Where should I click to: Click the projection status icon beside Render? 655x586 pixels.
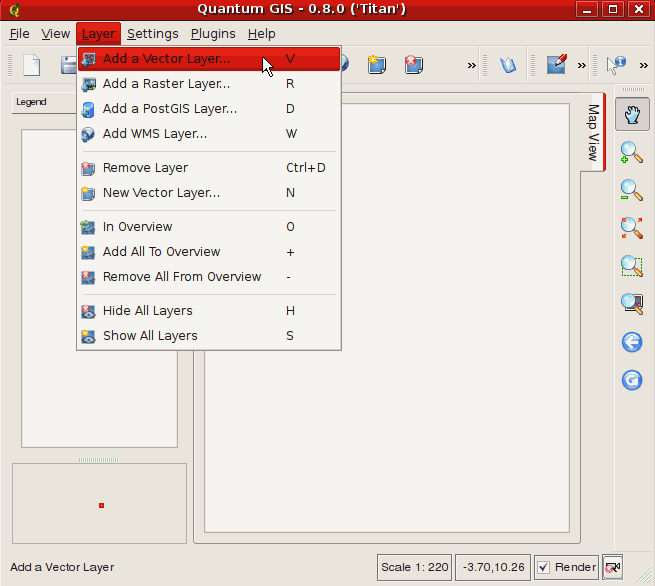pyautogui.click(x=612, y=567)
